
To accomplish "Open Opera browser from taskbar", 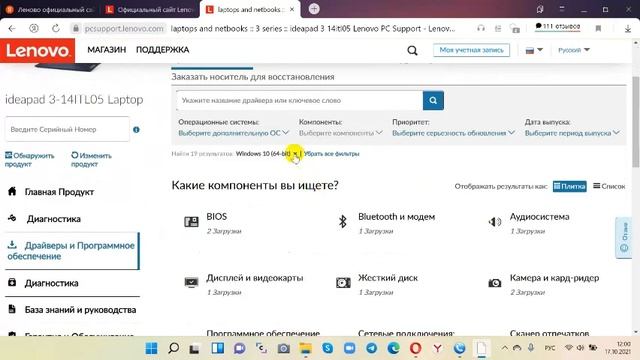I will 416,348.
